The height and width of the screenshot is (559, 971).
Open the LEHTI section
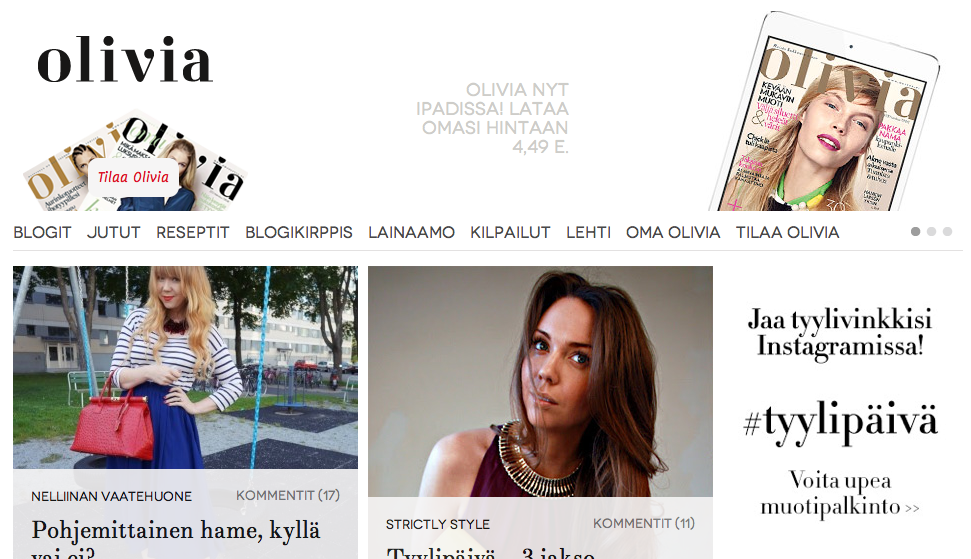(x=588, y=233)
